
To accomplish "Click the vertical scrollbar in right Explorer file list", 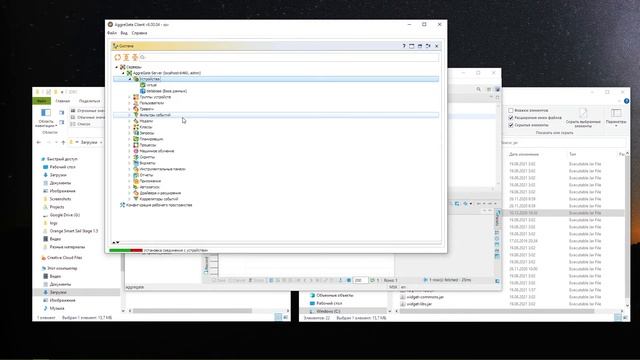I will (627, 229).
